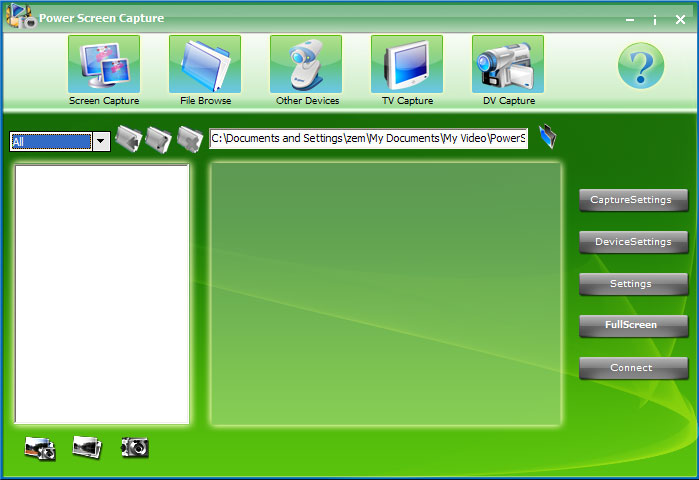Switch to FullScreen view
This screenshot has height=480, width=699.
[x=633, y=325]
